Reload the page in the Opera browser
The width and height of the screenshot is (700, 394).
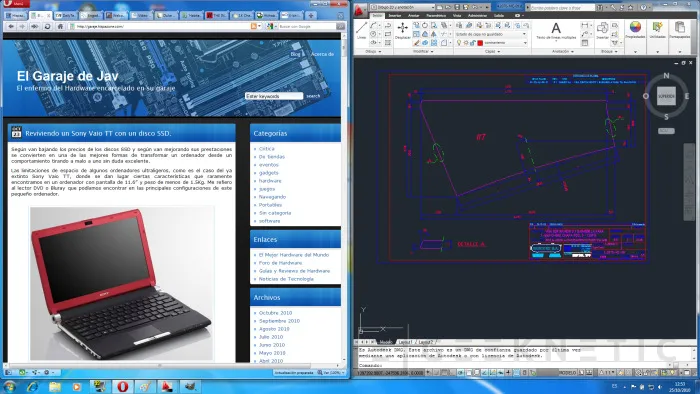click(47, 26)
